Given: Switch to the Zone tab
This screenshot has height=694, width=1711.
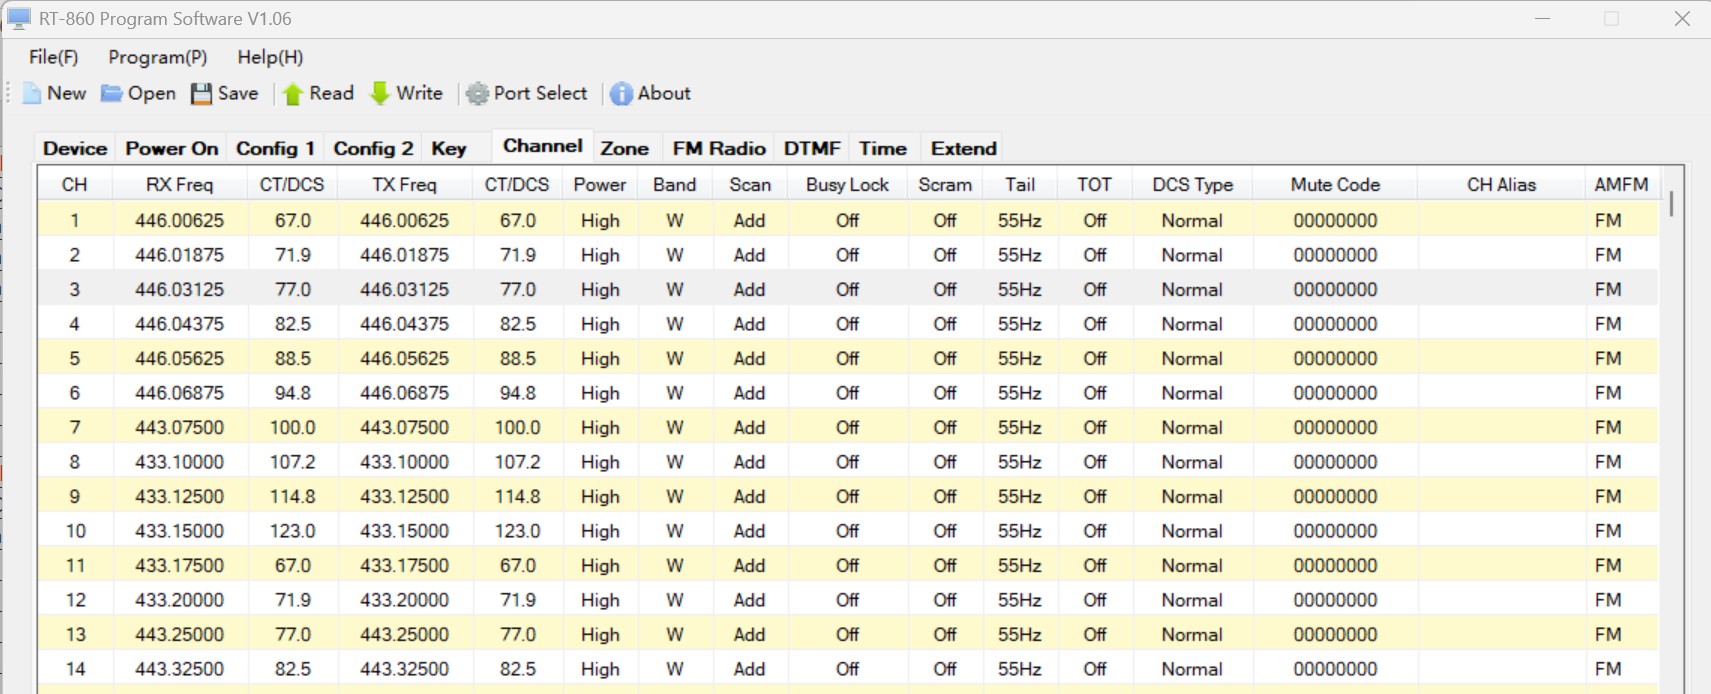Looking at the screenshot, I should (x=624, y=149).
